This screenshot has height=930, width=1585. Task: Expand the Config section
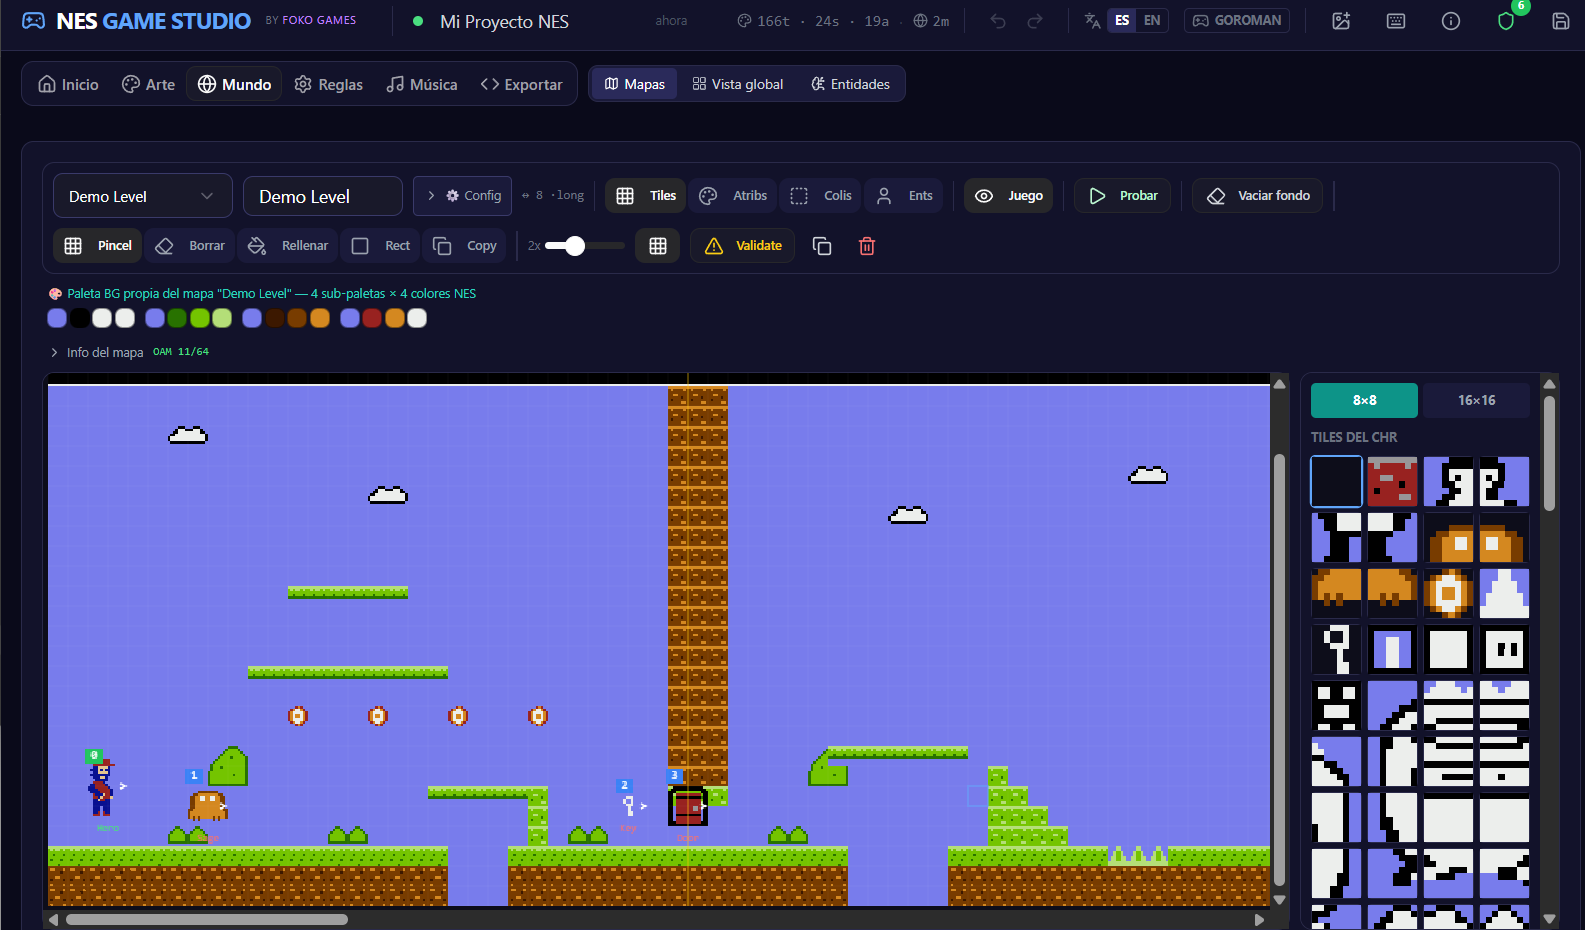click(x=463, y=196)
